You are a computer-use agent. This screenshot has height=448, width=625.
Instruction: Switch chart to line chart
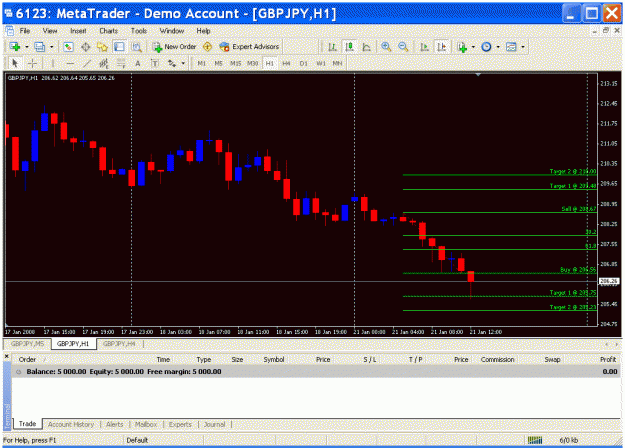coord(366,47)
